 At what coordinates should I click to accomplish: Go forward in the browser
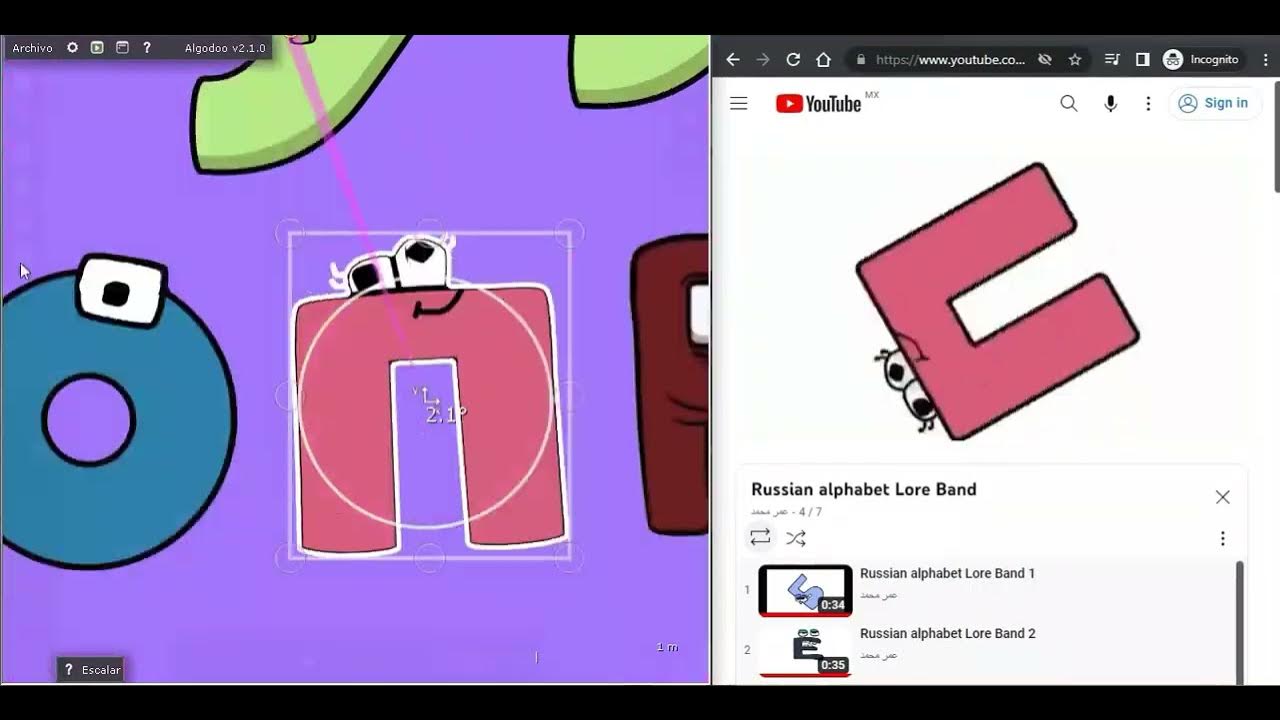[763, 60]
